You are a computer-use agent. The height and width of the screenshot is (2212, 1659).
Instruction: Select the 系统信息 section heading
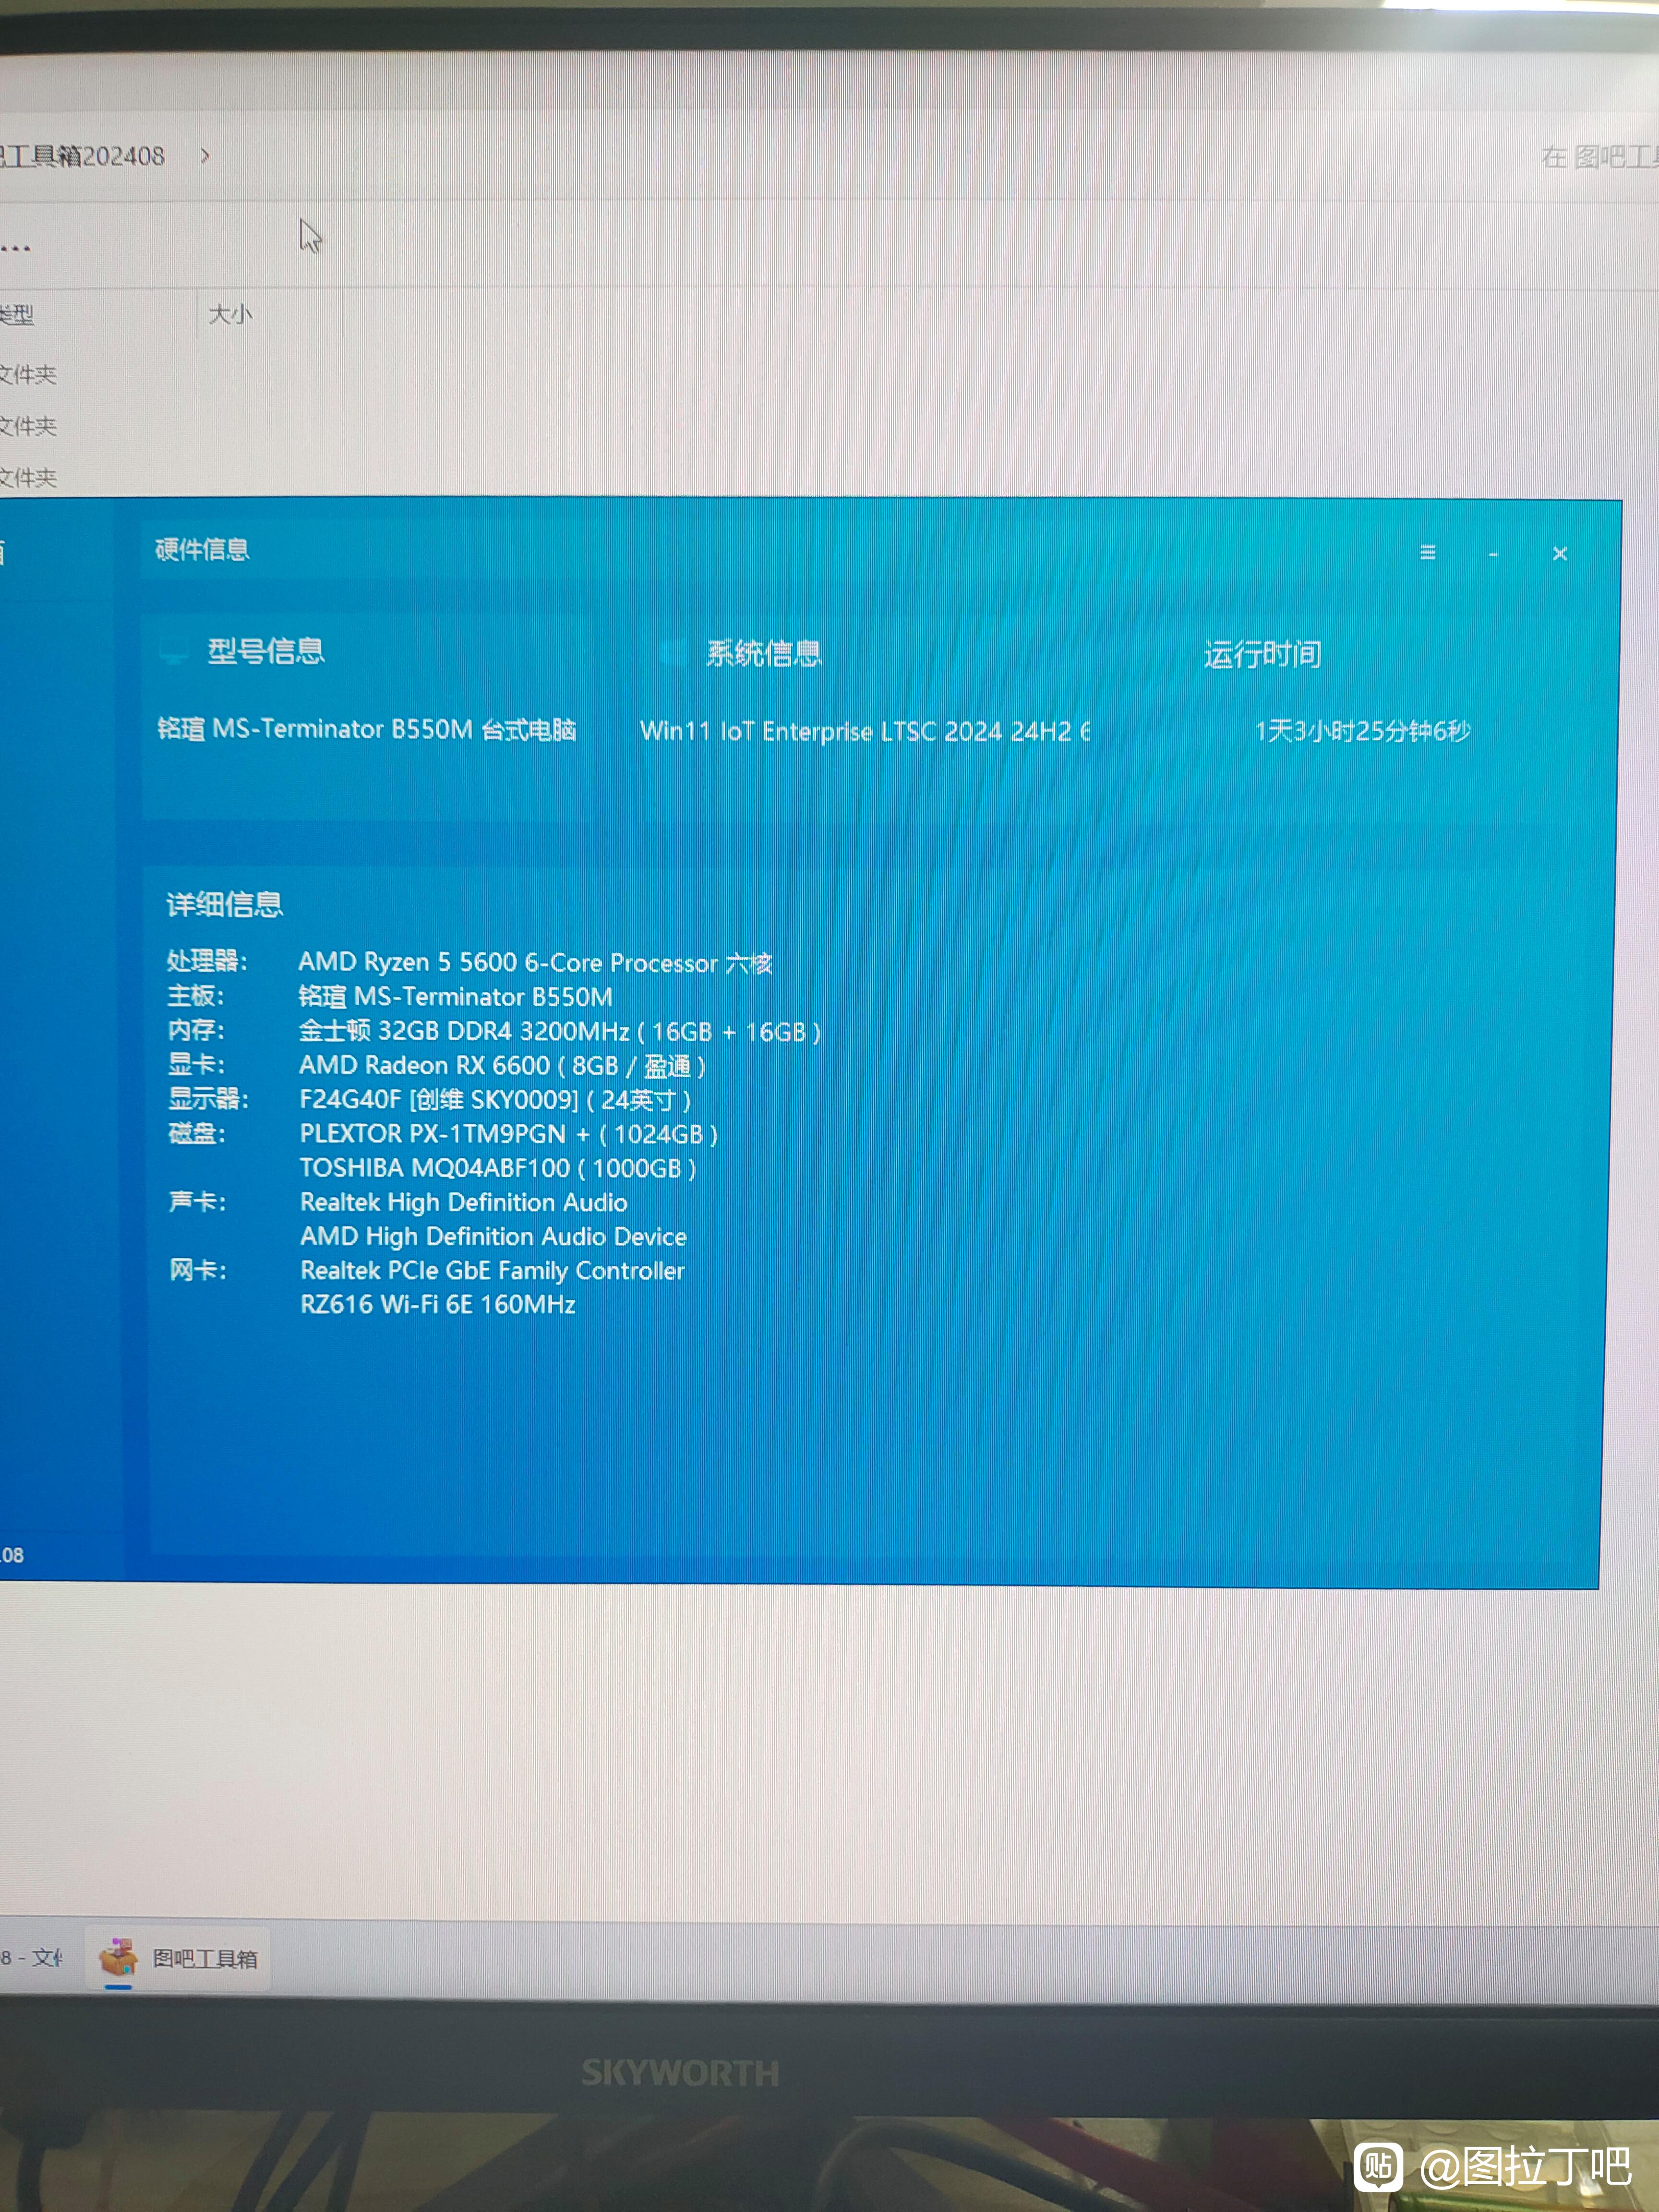(764, 654)
